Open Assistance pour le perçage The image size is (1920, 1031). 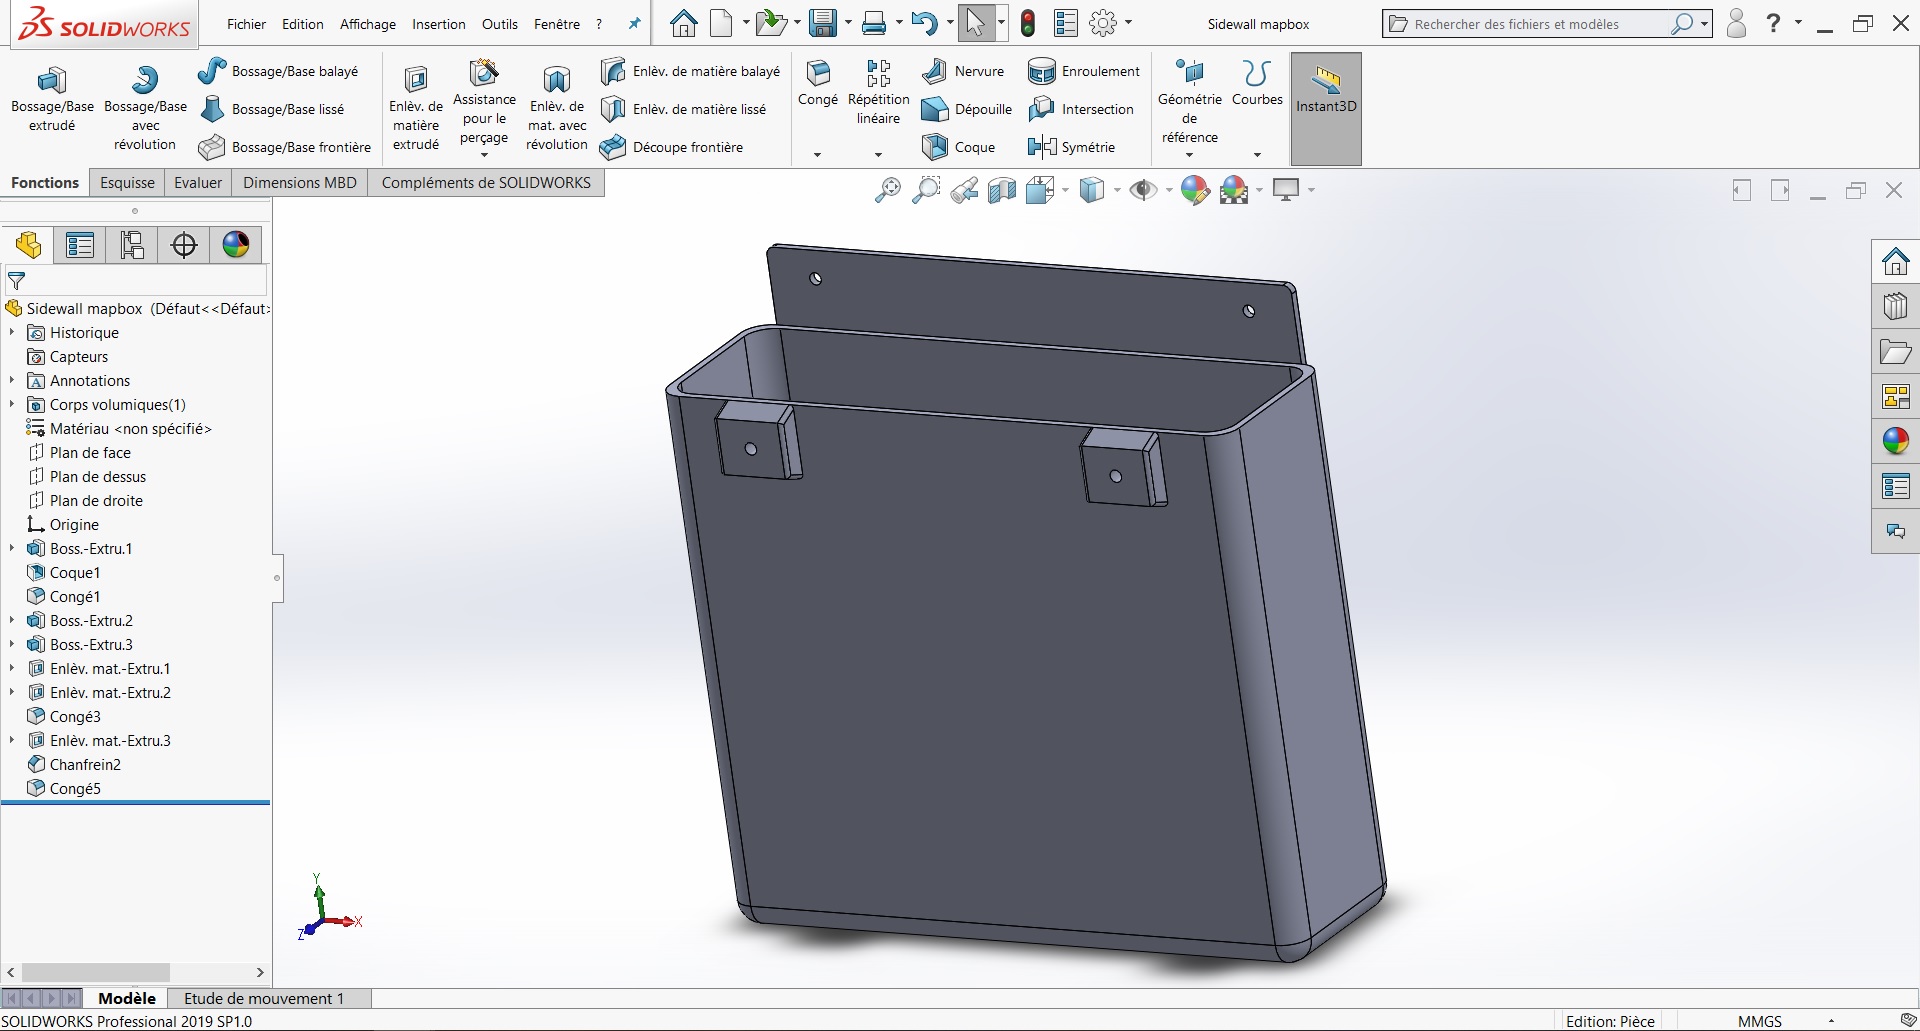coord(484,102)
